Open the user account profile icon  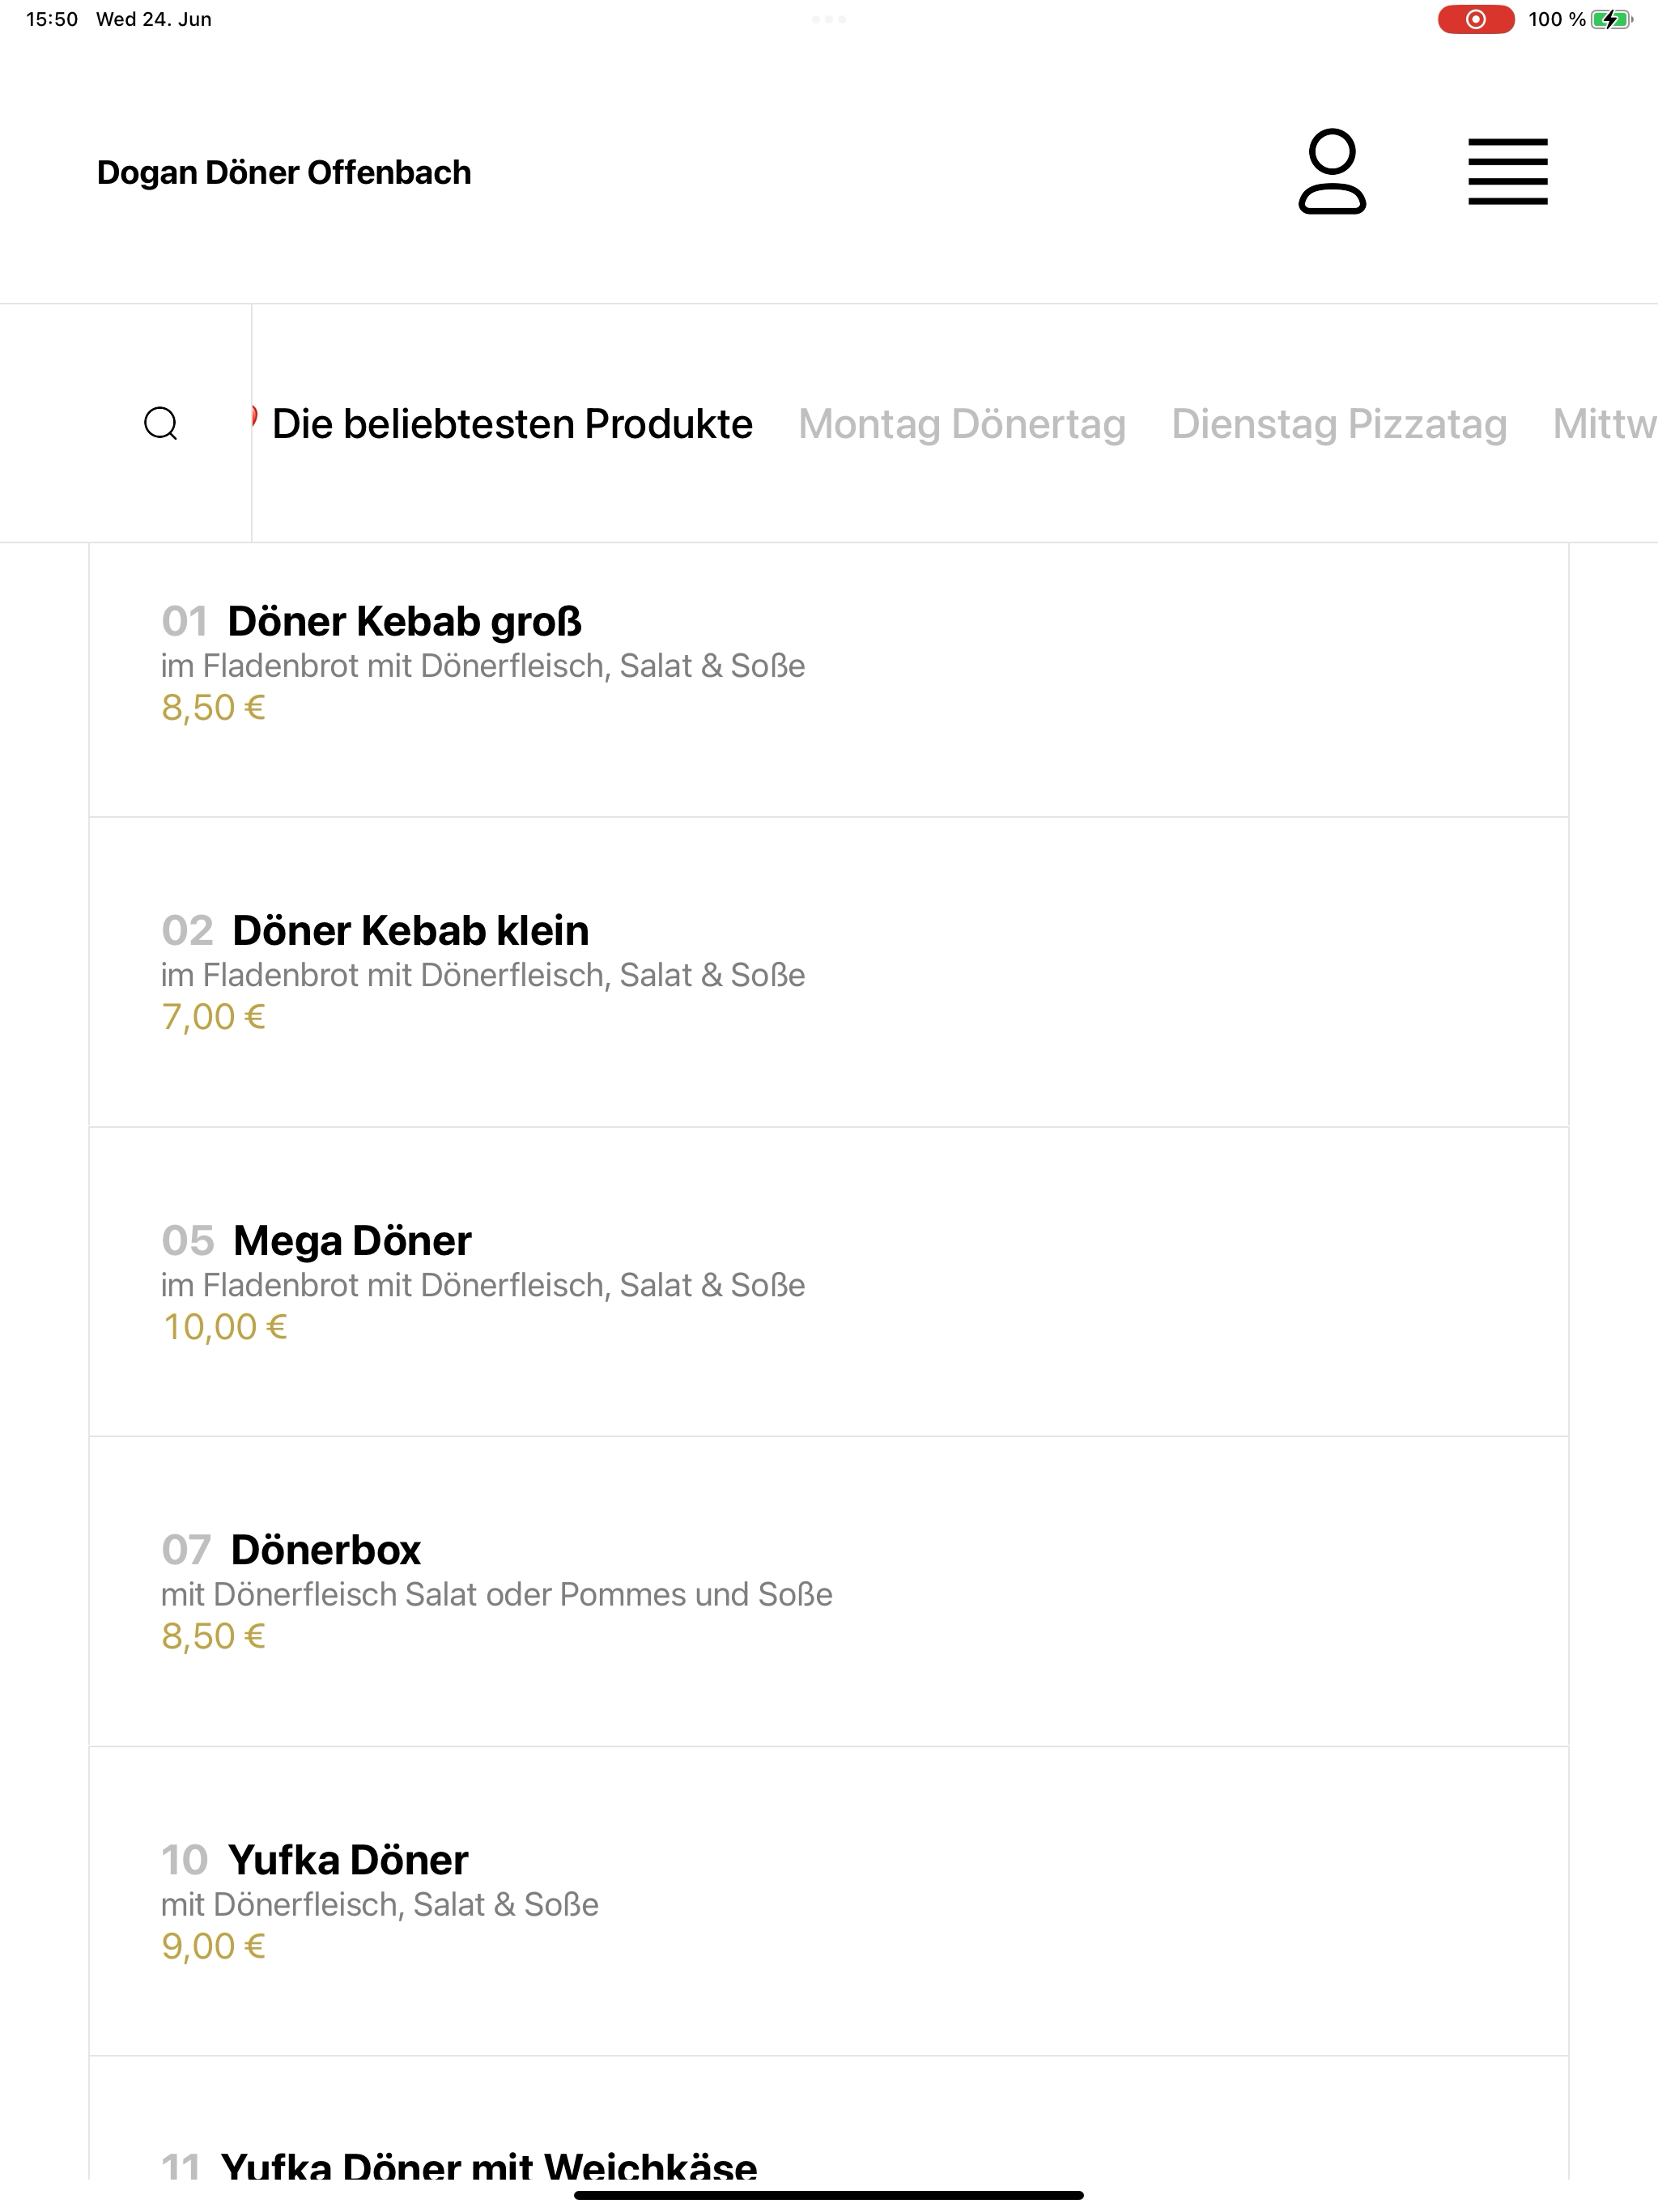point(1332,171)
